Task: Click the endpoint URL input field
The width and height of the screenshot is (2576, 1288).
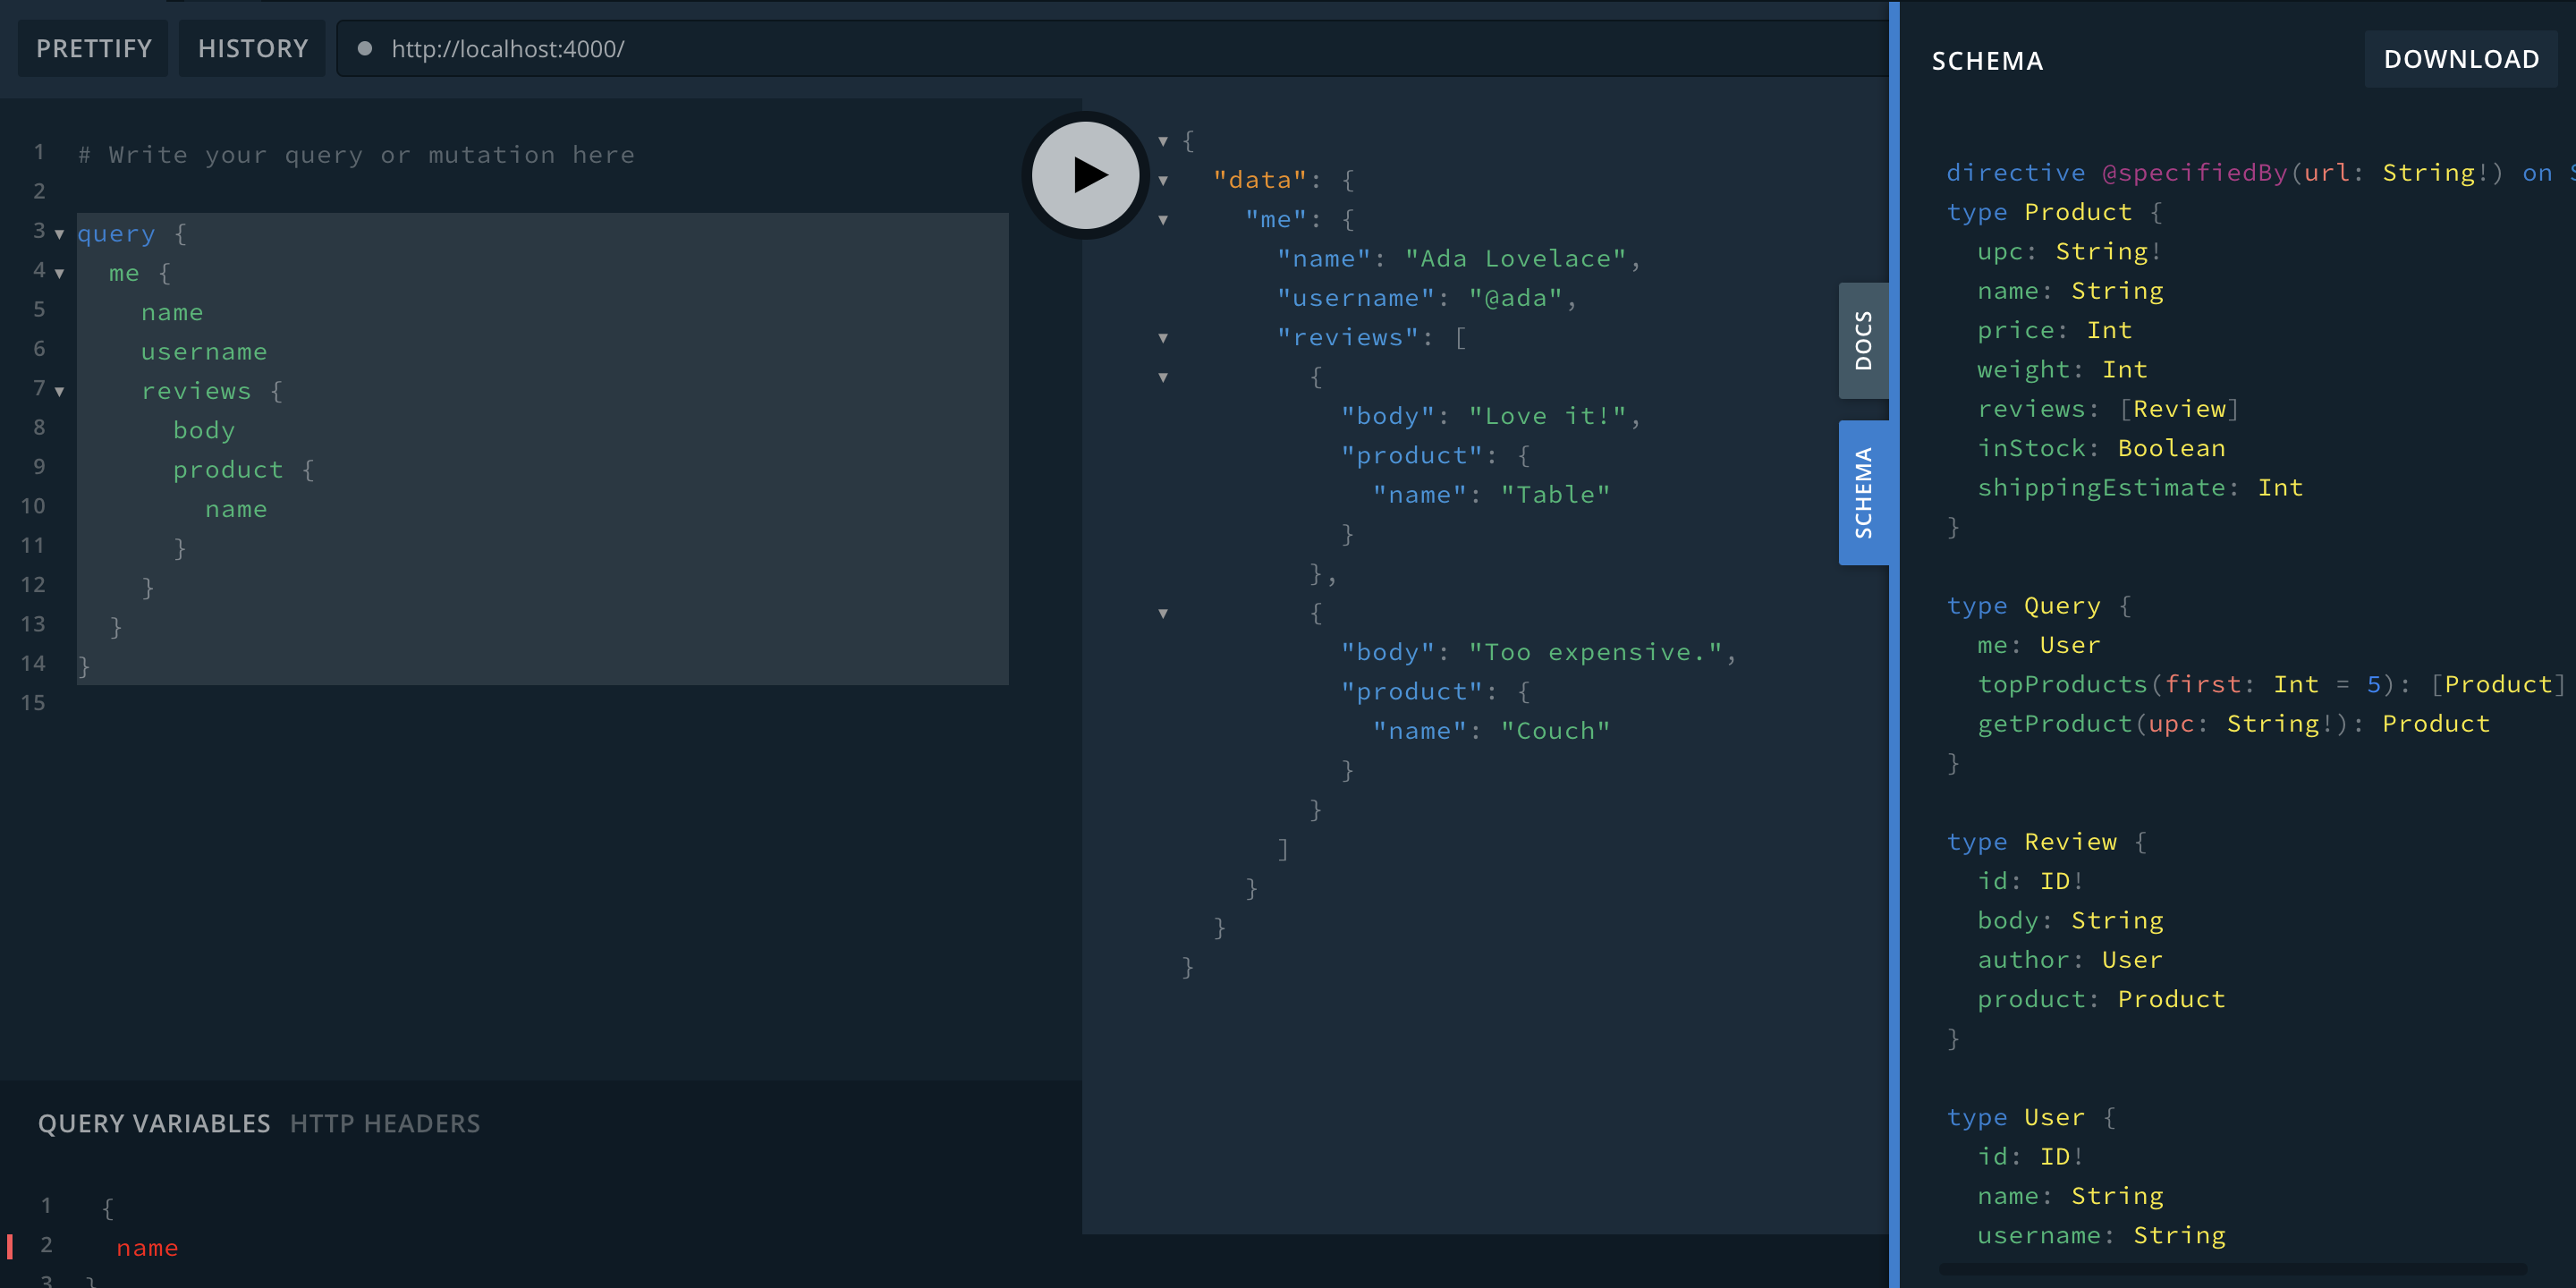Action: click(x=1100, y=48)
